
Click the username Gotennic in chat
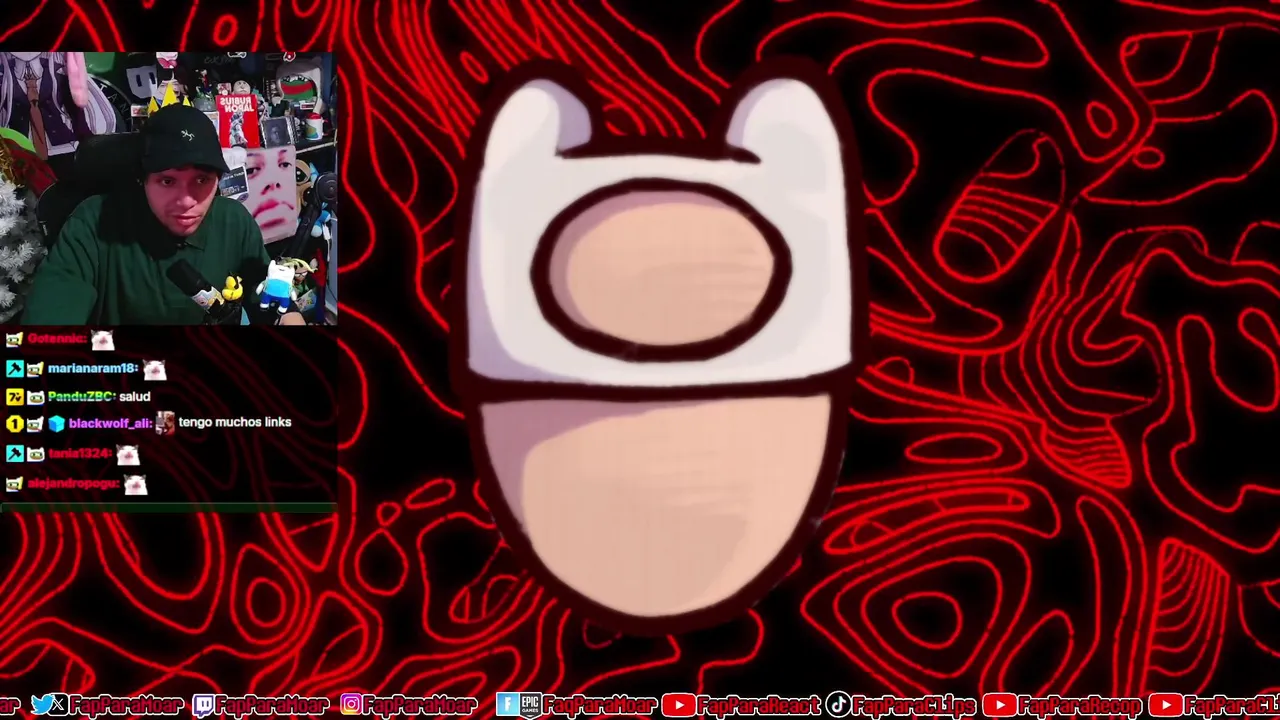click(x=56, y=339)
